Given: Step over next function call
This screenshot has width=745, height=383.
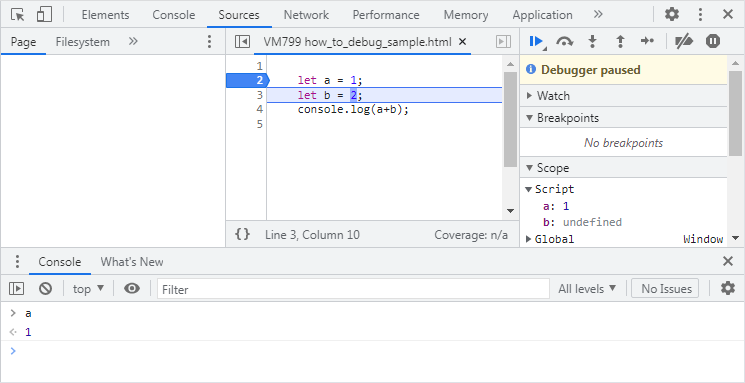Looking at the screenshot, I should (564, 41).
